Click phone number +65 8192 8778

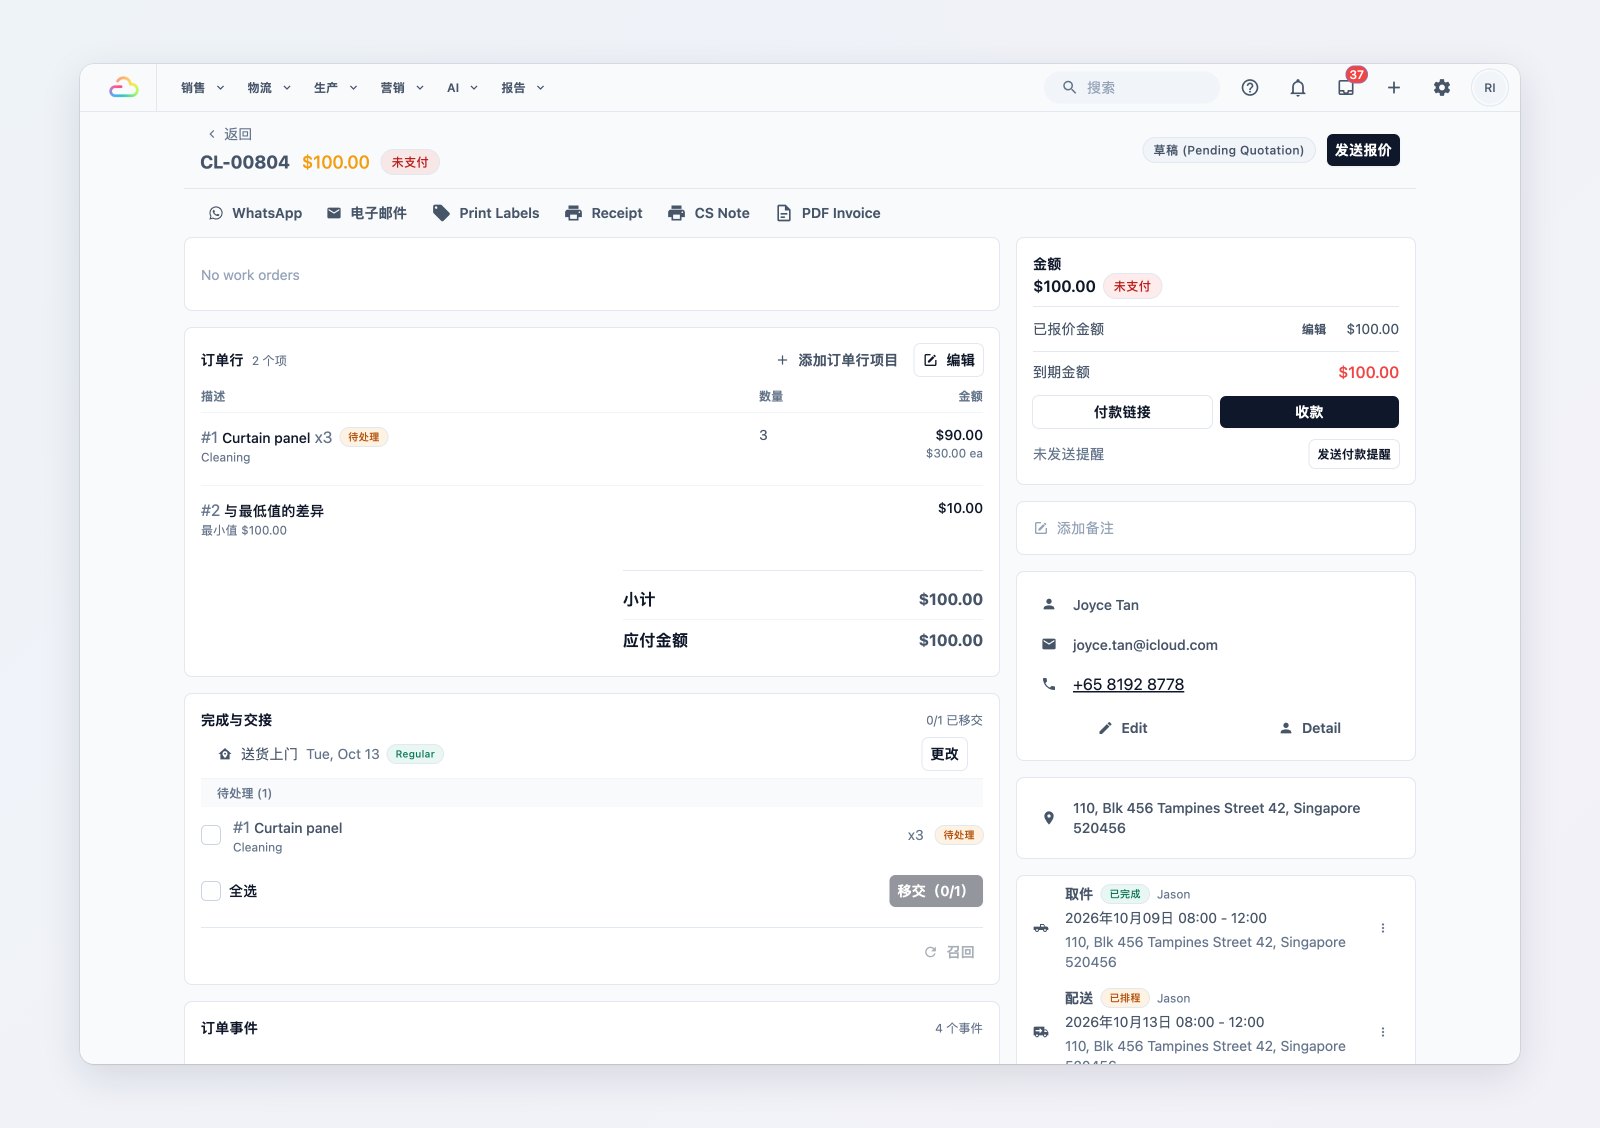click(1128, 685)
